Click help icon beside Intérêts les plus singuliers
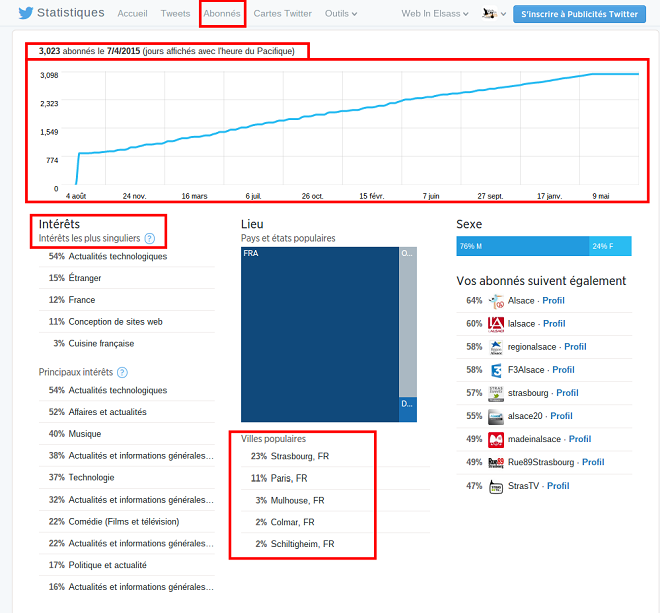 [x=149, y=239]
